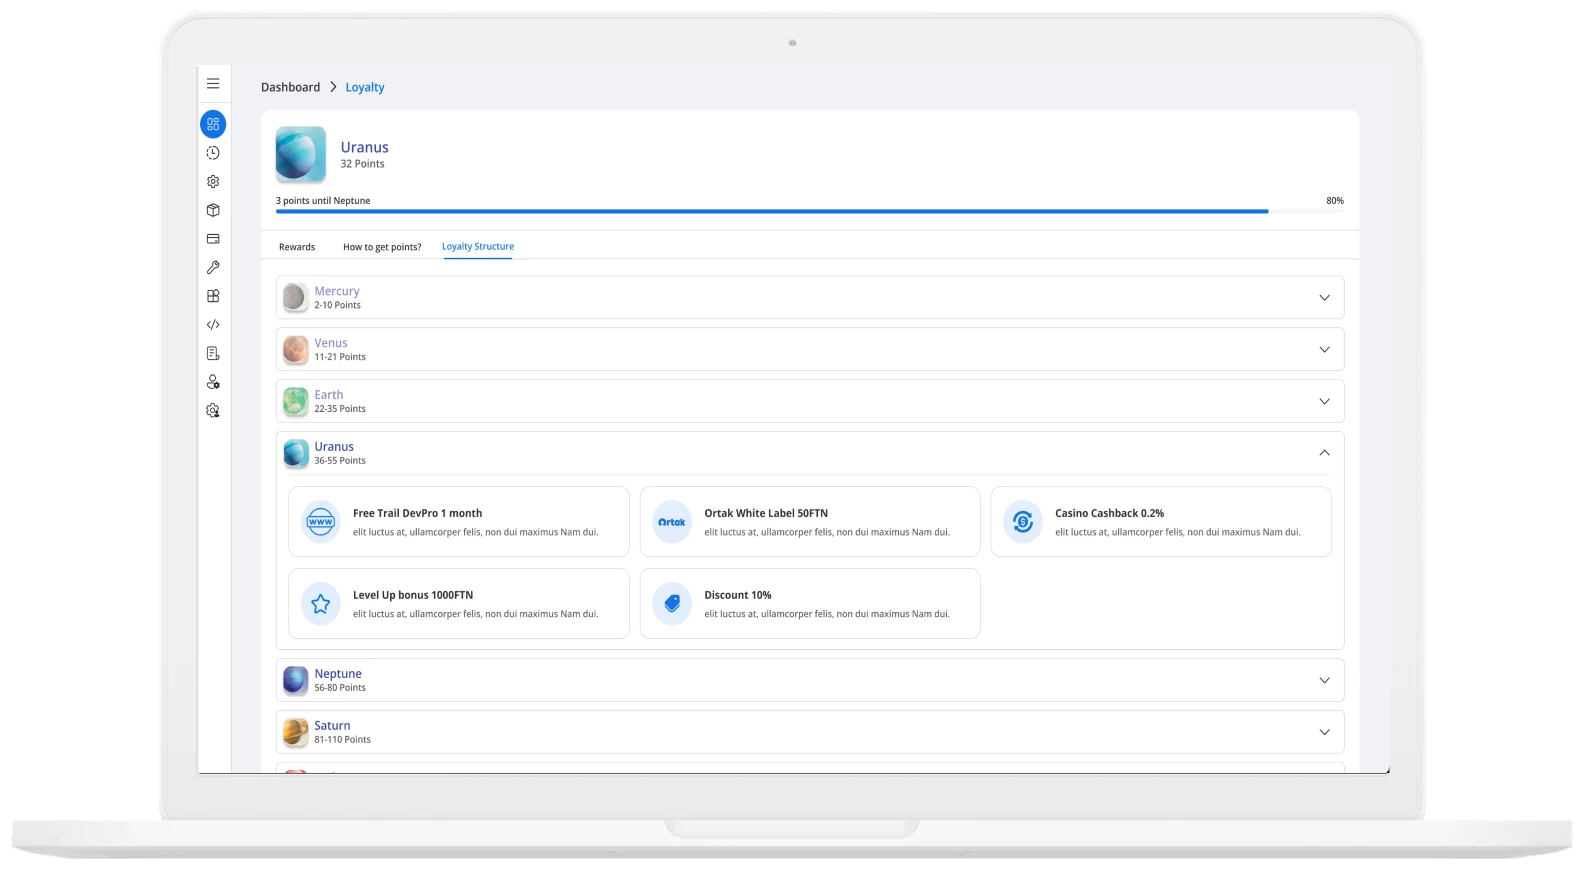Click '2-10 Points' under Mercury

(337, 306)
